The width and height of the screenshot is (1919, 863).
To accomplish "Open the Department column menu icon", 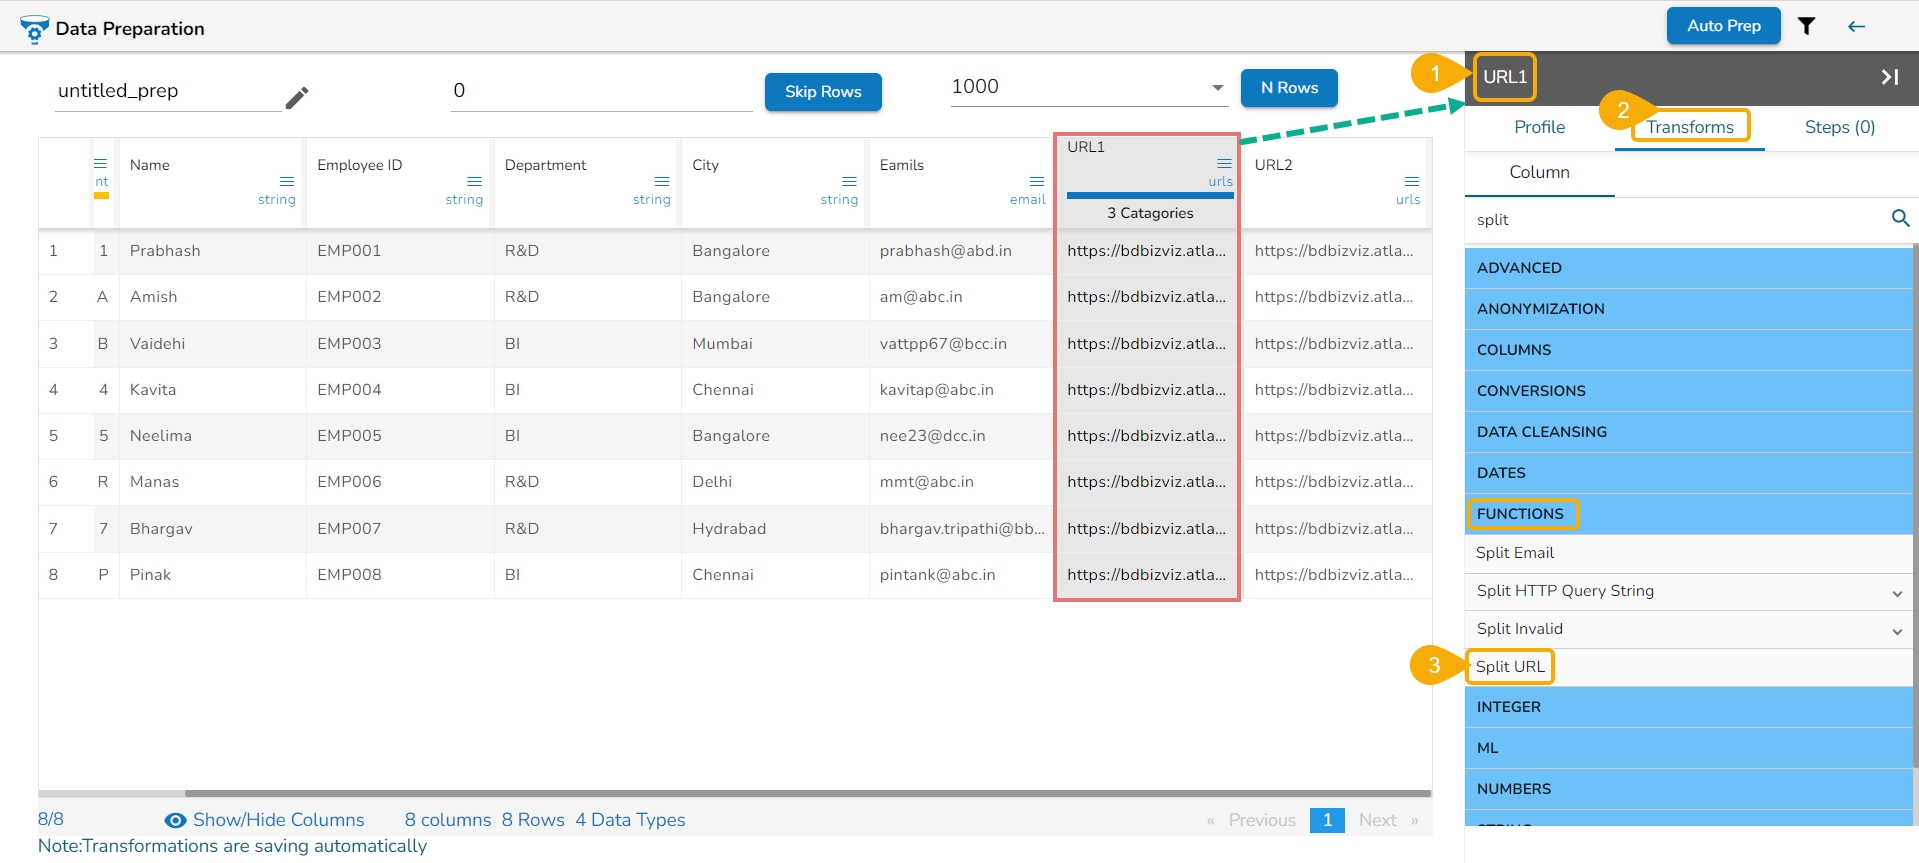I will point(661,181).
